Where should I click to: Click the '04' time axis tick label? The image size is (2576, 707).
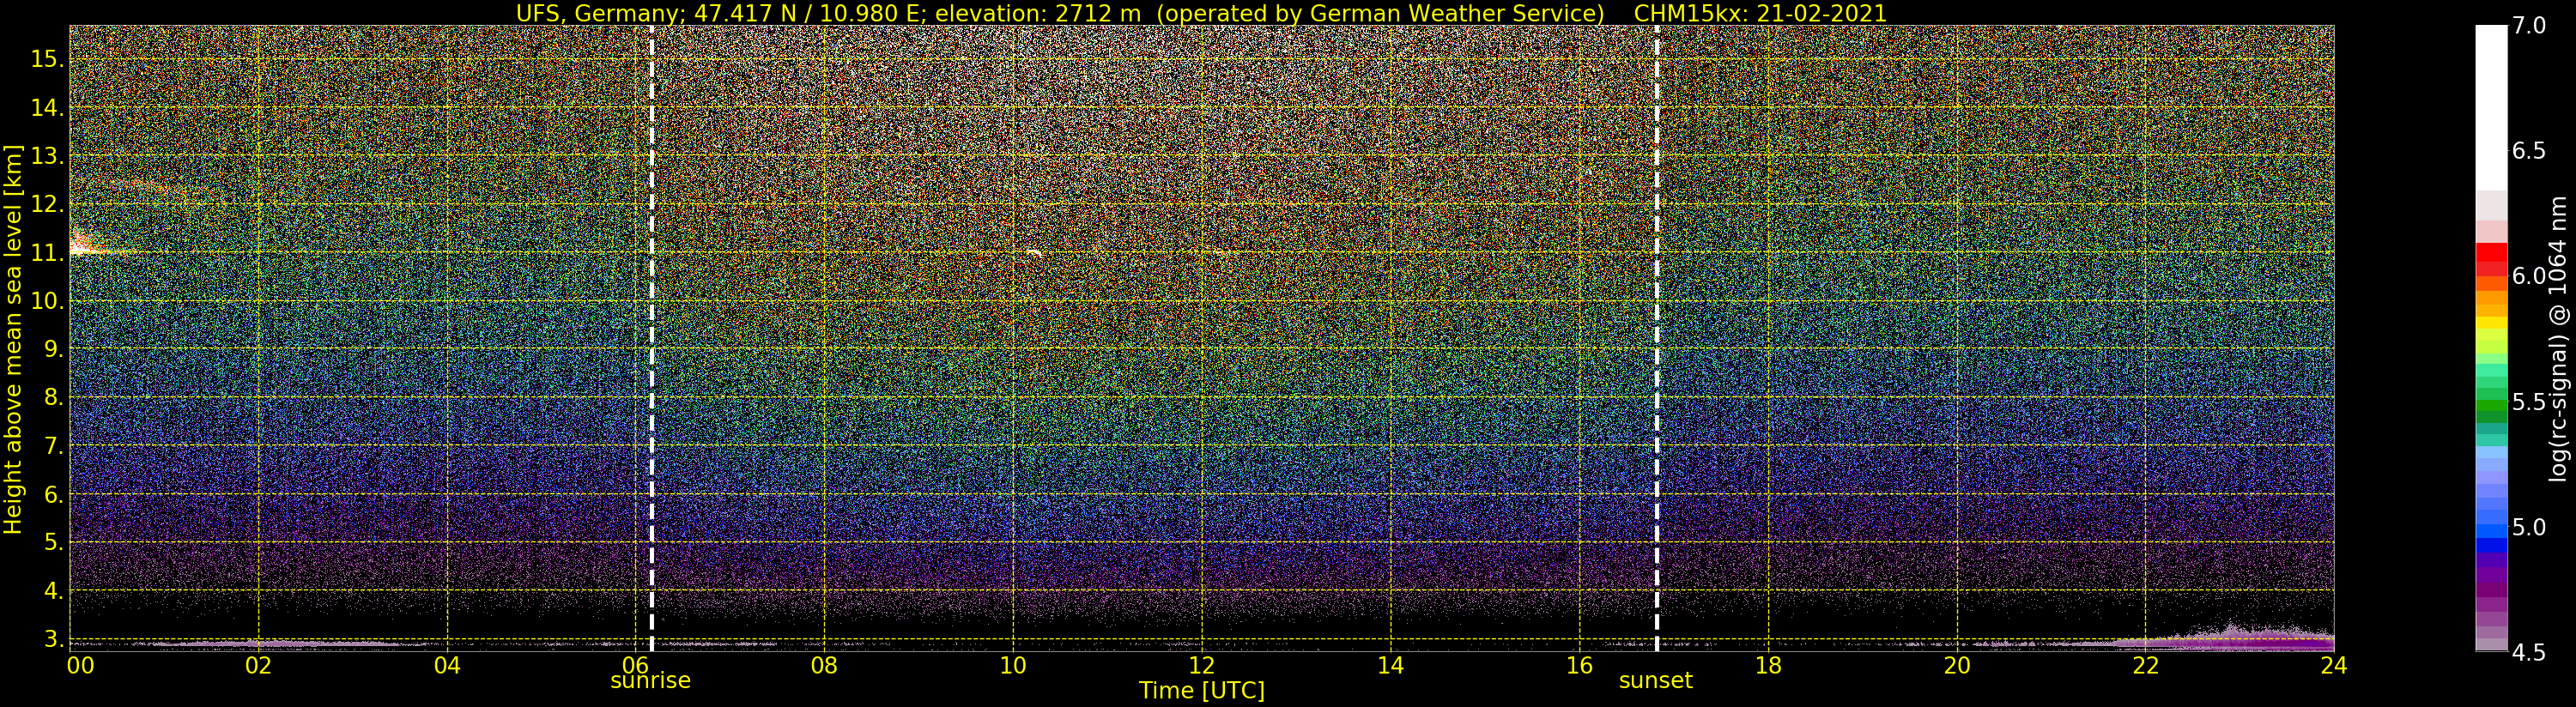[447, 666]
